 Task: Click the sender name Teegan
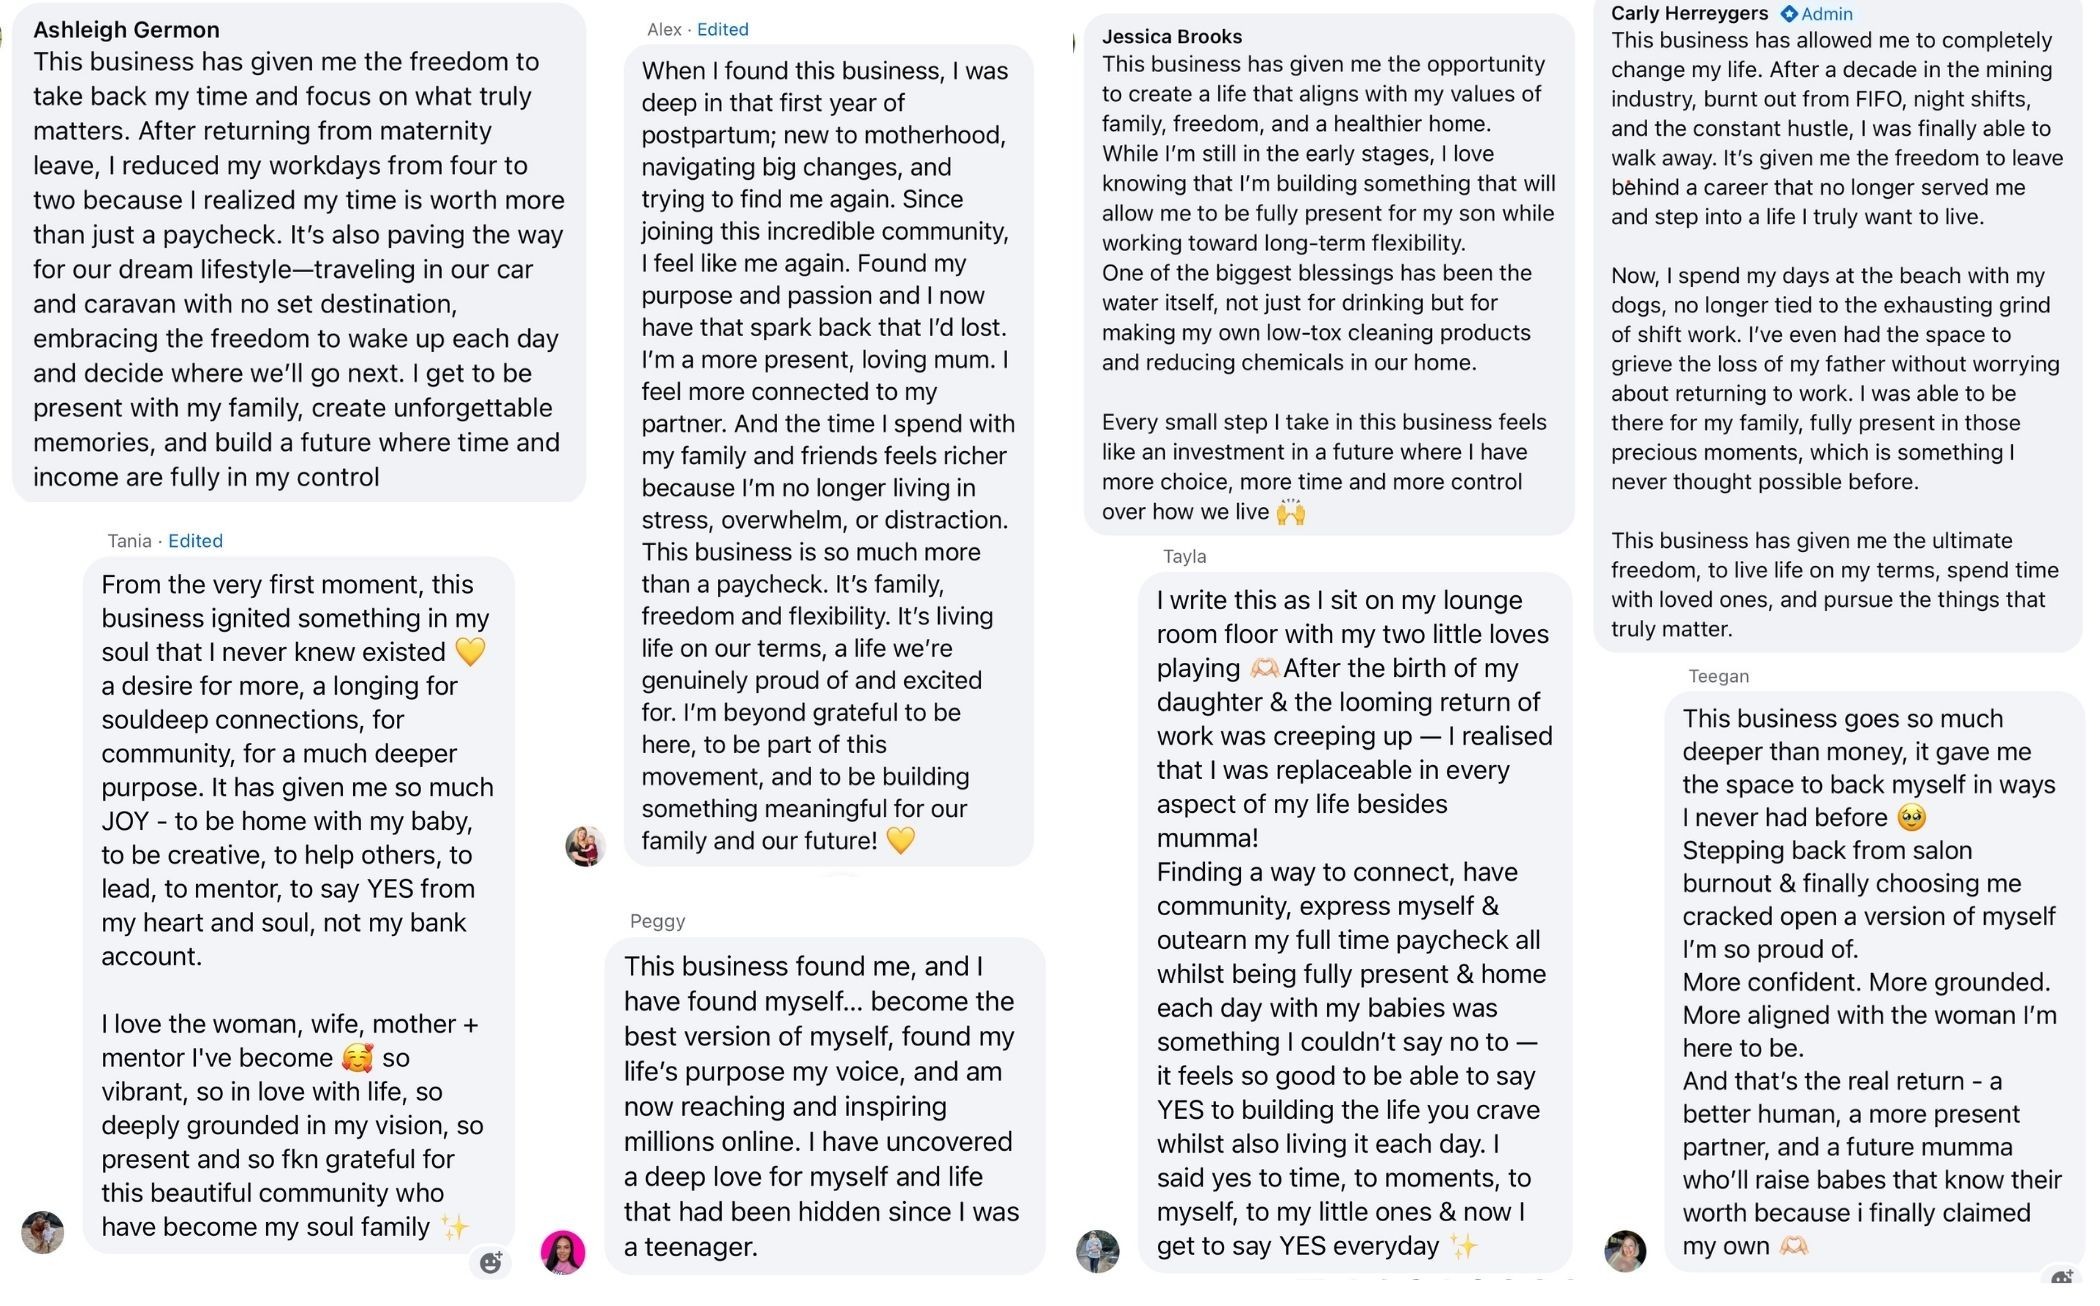click(1718, 676)
